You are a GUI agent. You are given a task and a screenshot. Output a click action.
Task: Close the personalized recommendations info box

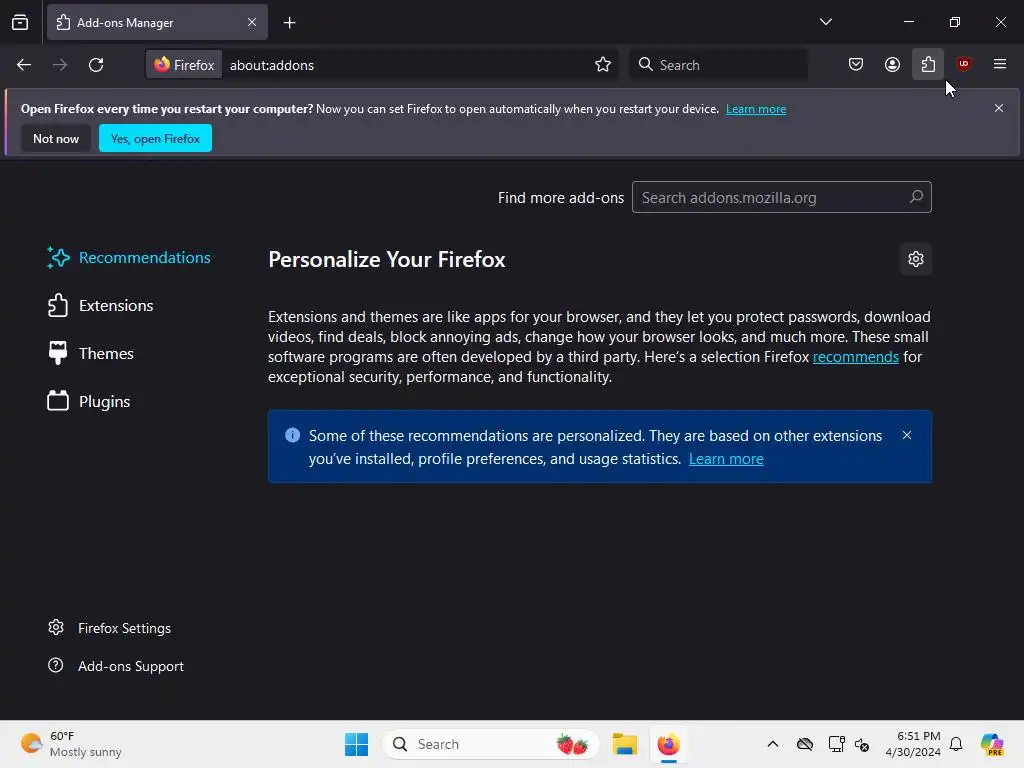point(906,436)
